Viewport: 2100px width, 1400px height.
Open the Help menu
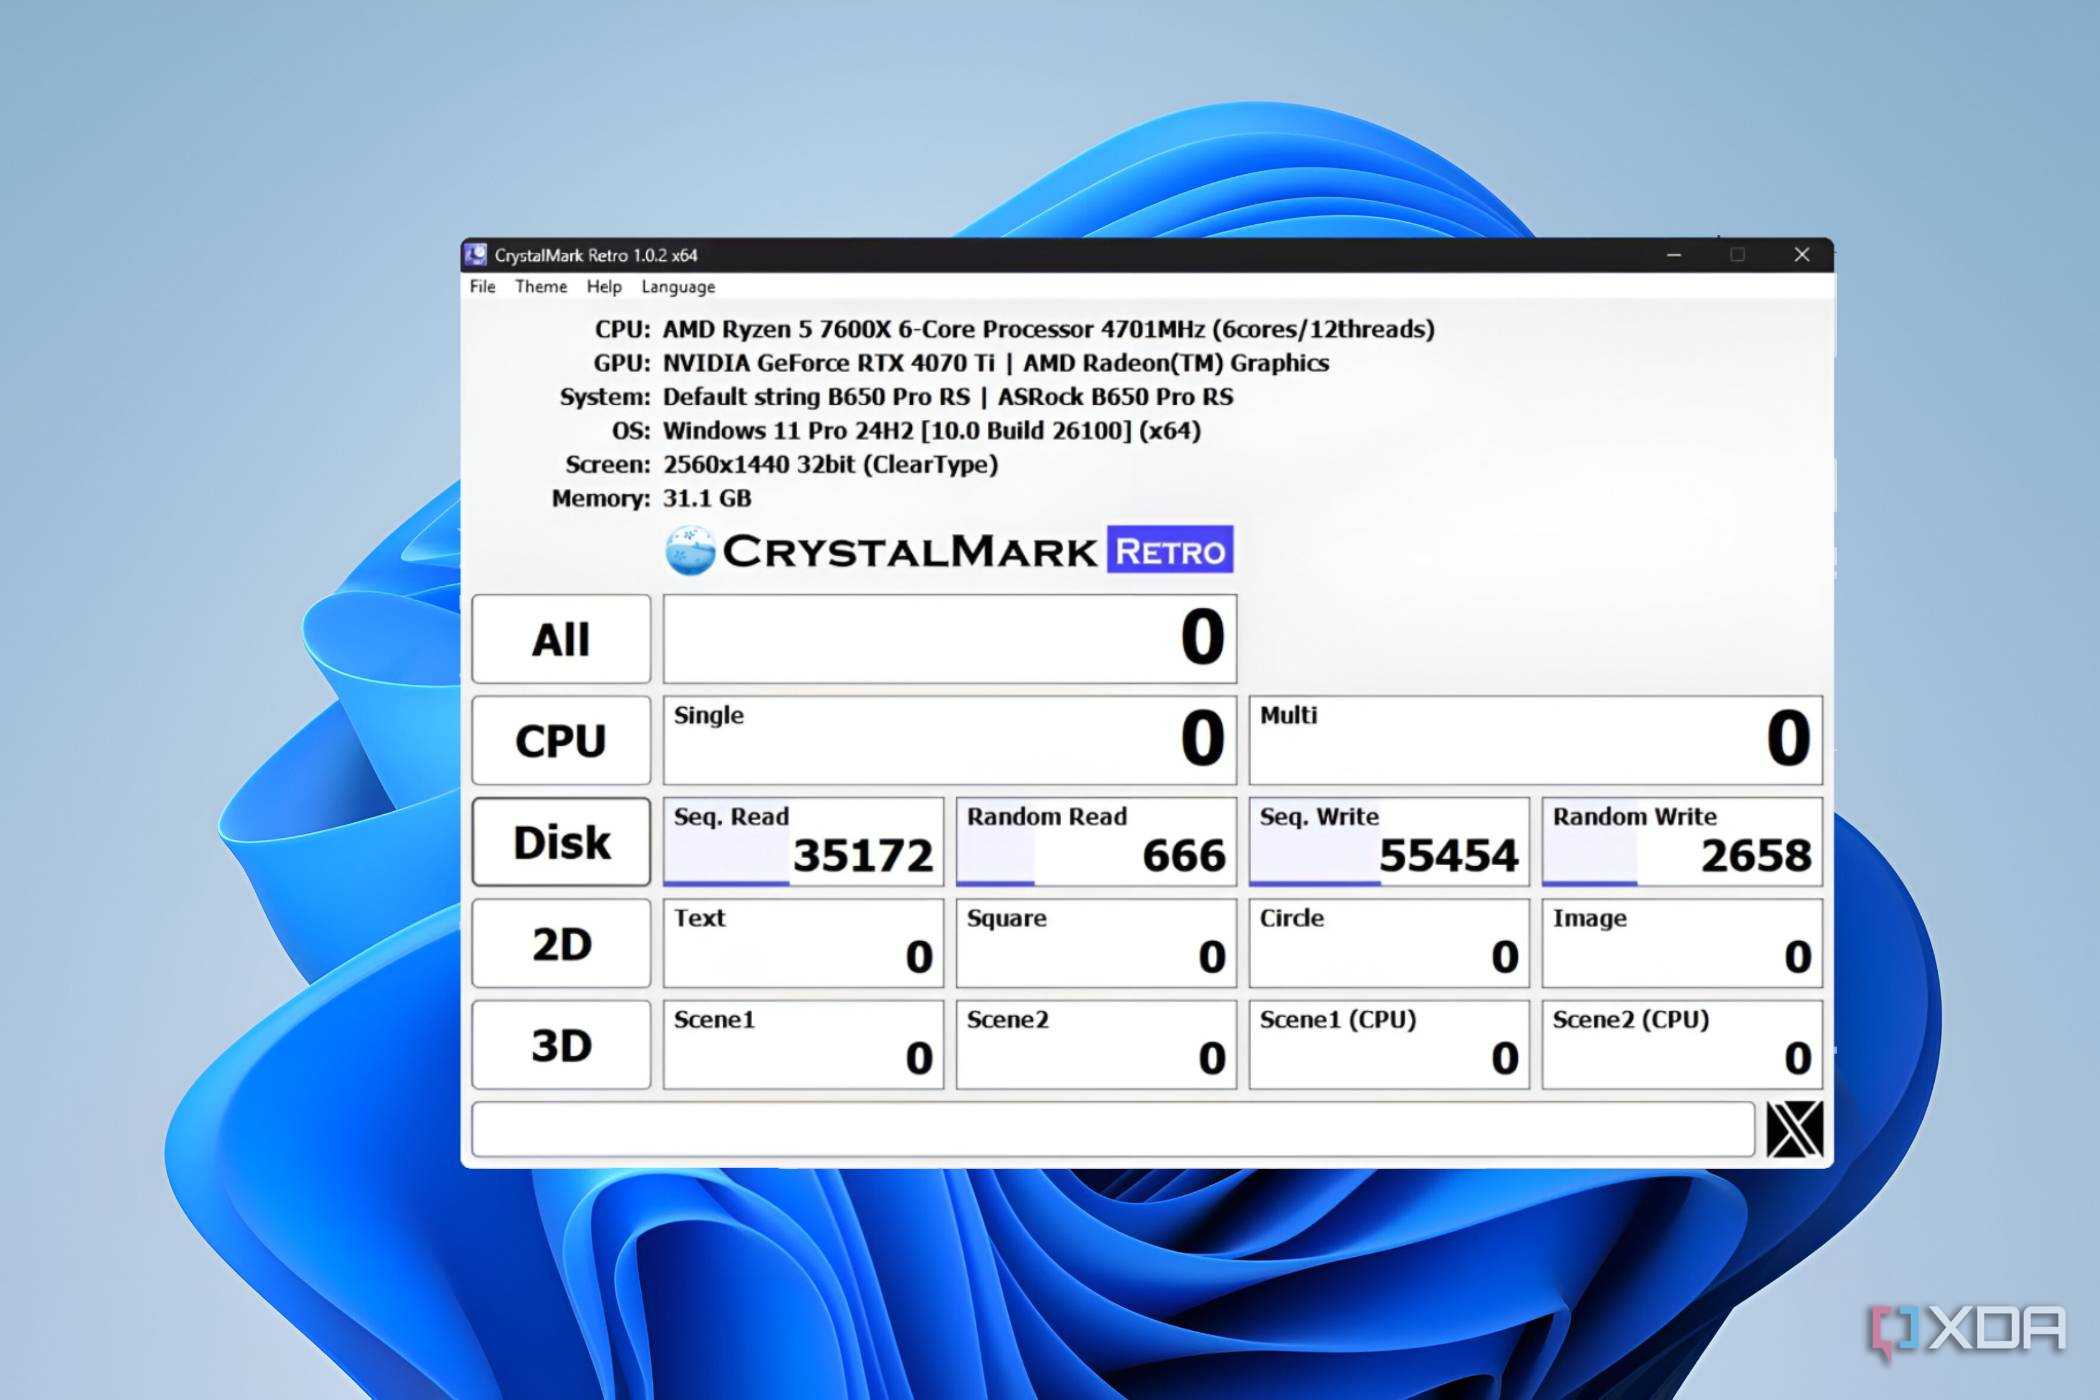pos(603,287)
